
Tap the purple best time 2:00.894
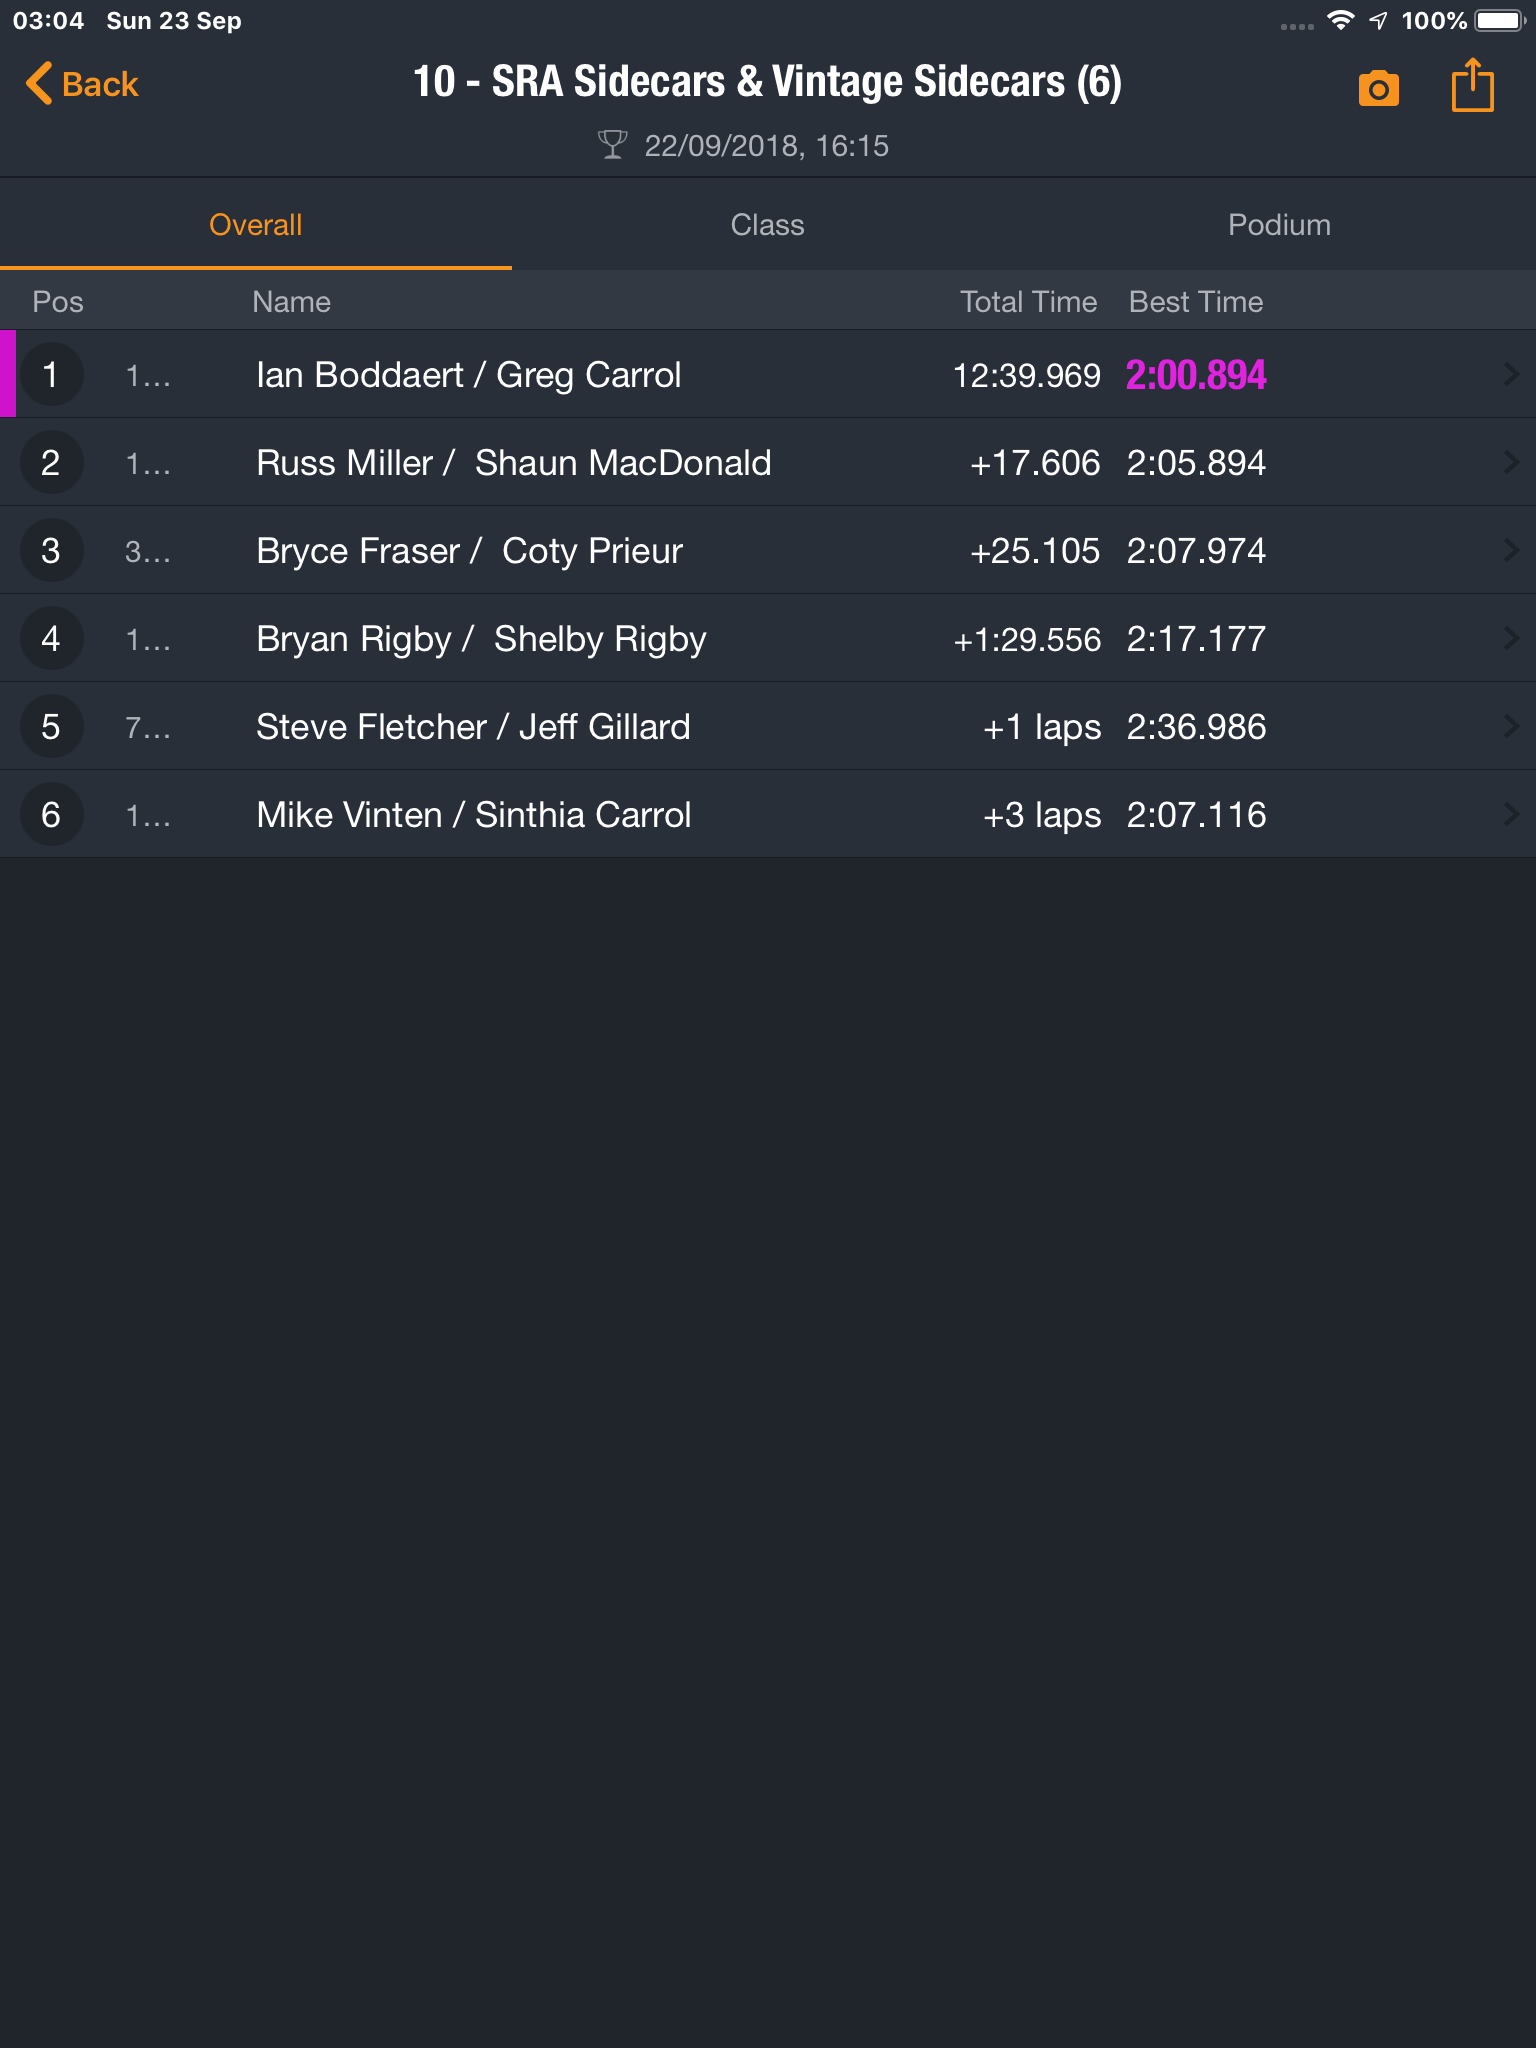(x=1196, y=375)
